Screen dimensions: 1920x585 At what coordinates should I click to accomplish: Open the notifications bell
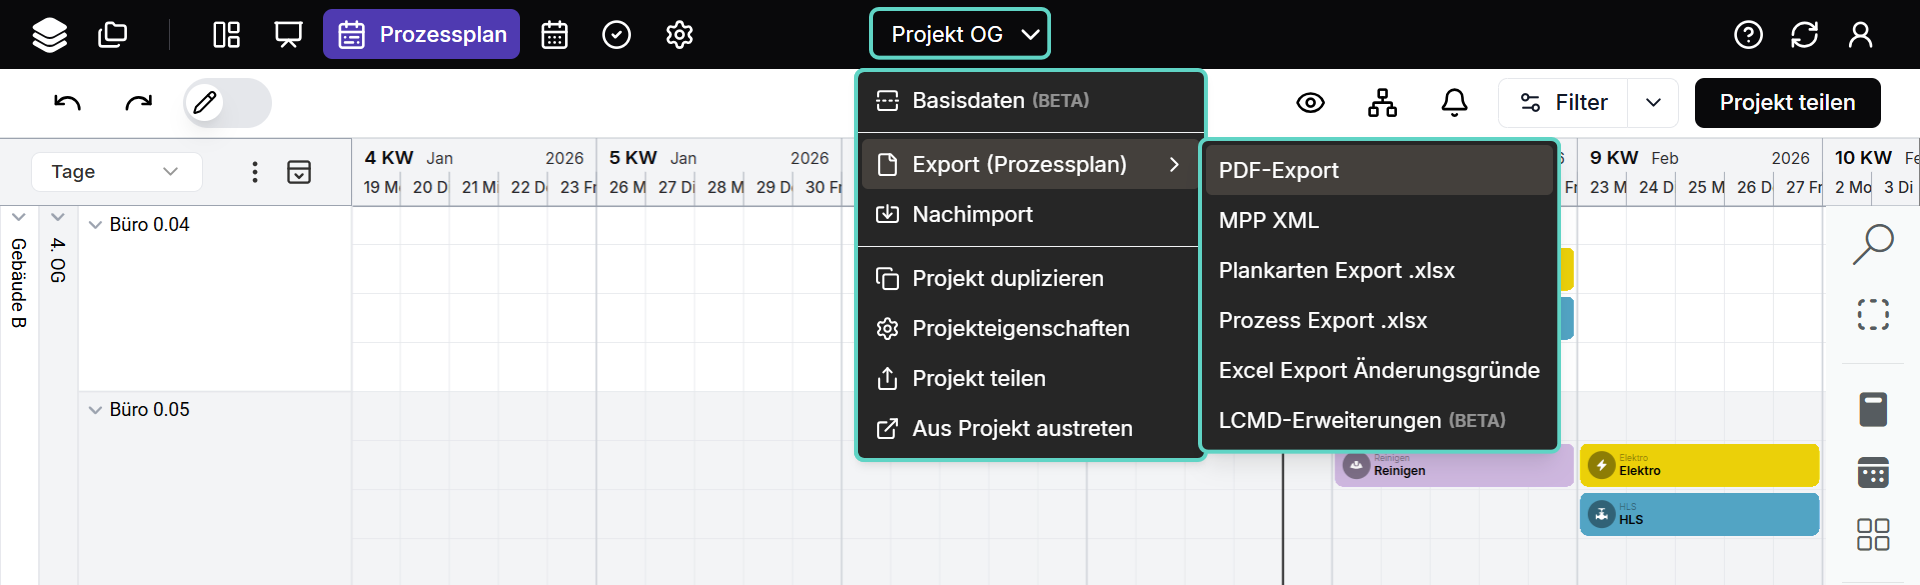click(x=1454, y=102)
